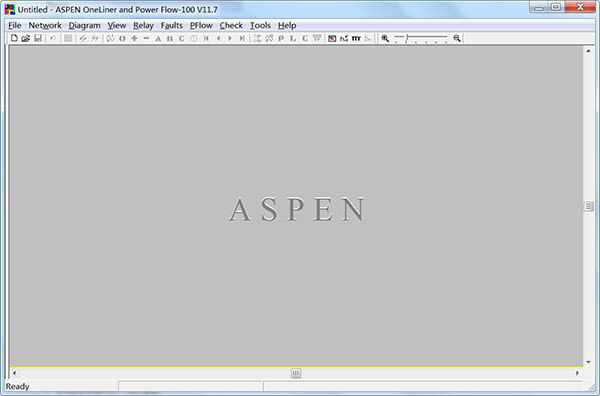This screenshot has width=600, height=396.
Task: Click the grayed triangle icon after TTY
Action: coord(368,38)
